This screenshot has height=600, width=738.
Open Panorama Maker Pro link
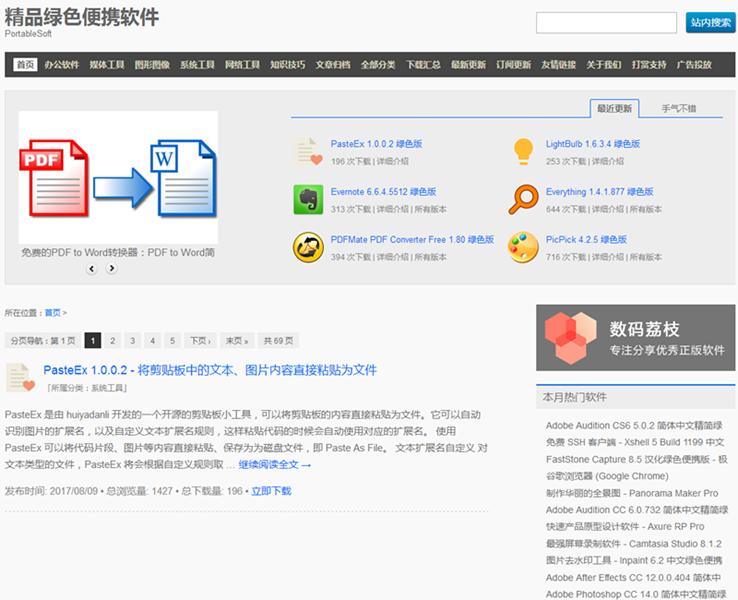tap(632, 493)
